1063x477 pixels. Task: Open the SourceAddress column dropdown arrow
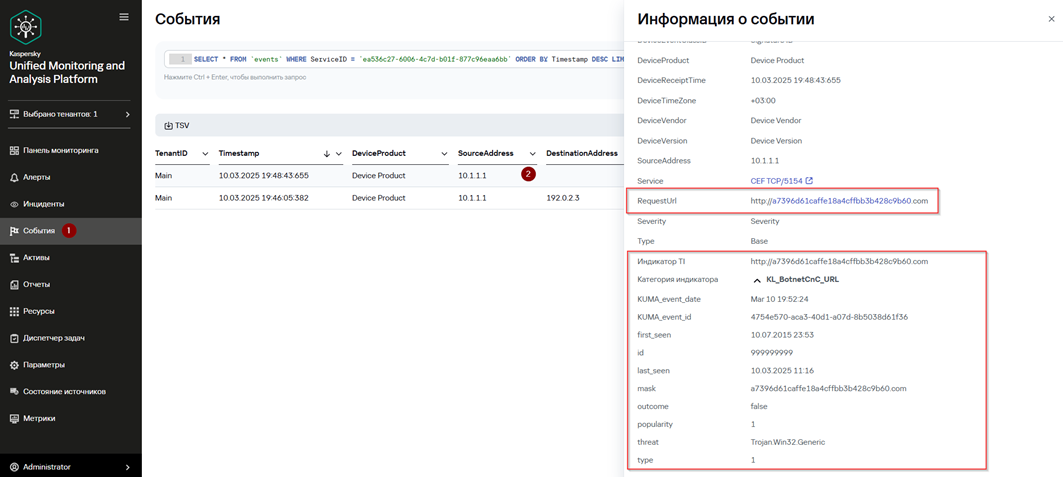pos(533,154)
